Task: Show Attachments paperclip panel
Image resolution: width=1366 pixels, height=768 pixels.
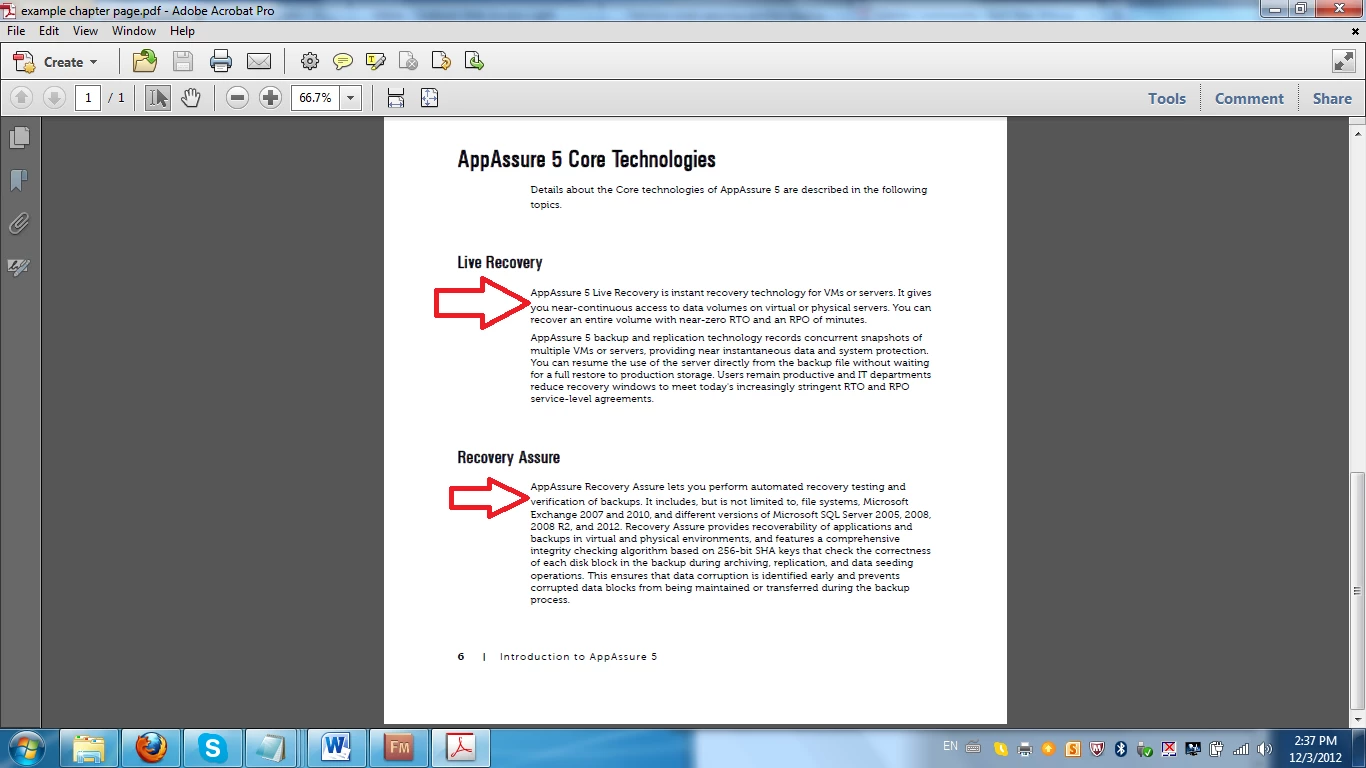Action: (x=19, y=223)
